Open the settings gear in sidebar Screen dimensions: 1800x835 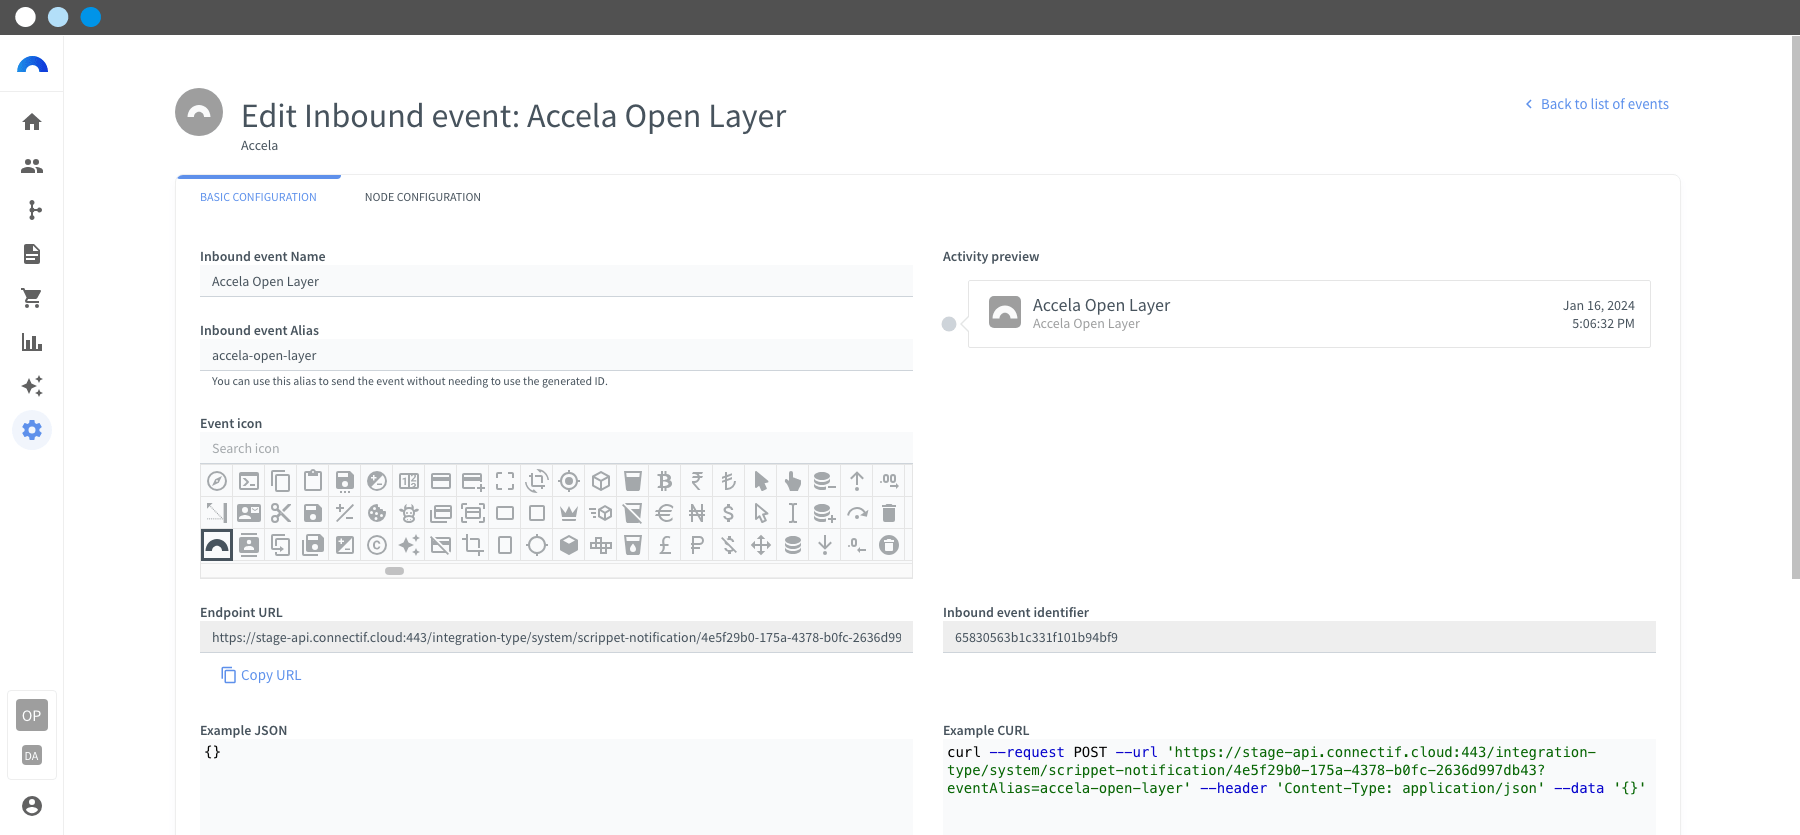pyautogui.click(x=32, y=430)
